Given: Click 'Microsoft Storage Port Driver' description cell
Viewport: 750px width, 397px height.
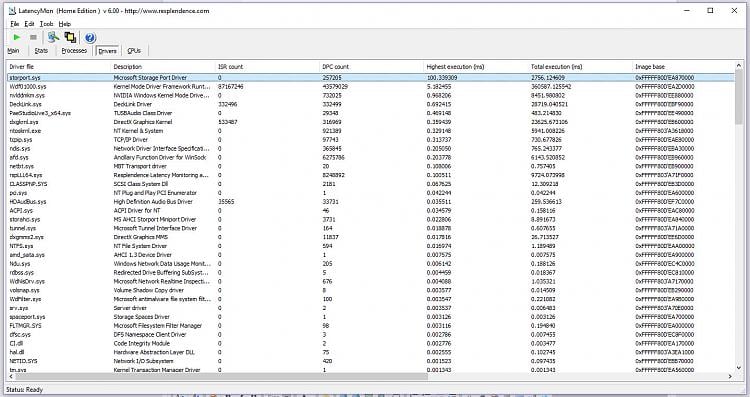Looking at the screenshot, I should (x=150, y=77).
